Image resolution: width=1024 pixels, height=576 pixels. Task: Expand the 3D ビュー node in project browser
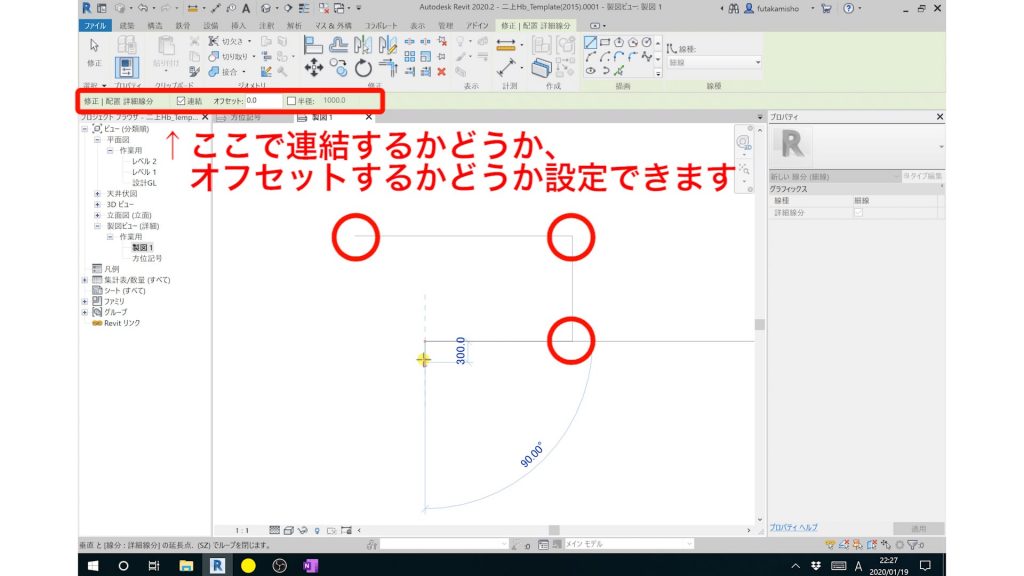pyautogui.click(x=97, y=204)
